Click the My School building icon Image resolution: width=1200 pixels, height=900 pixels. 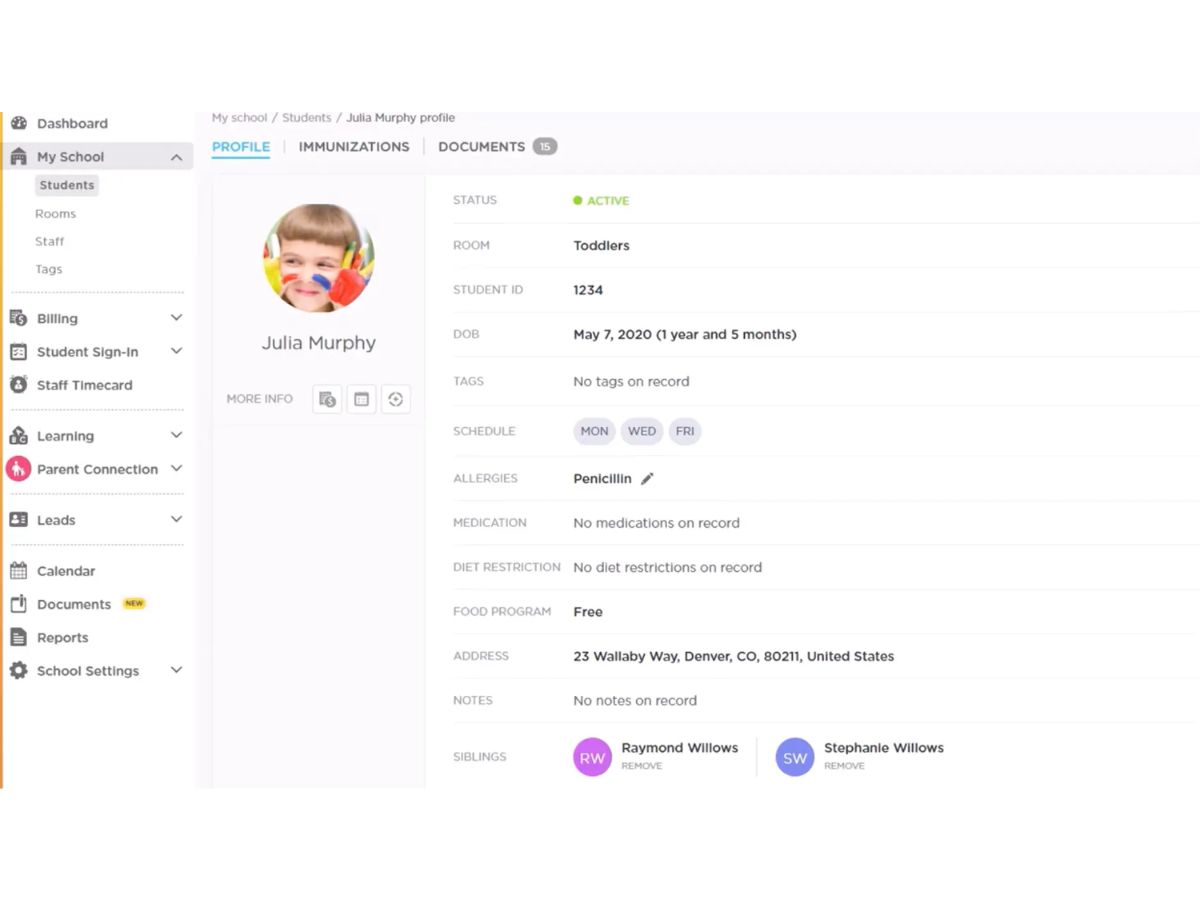18,156
